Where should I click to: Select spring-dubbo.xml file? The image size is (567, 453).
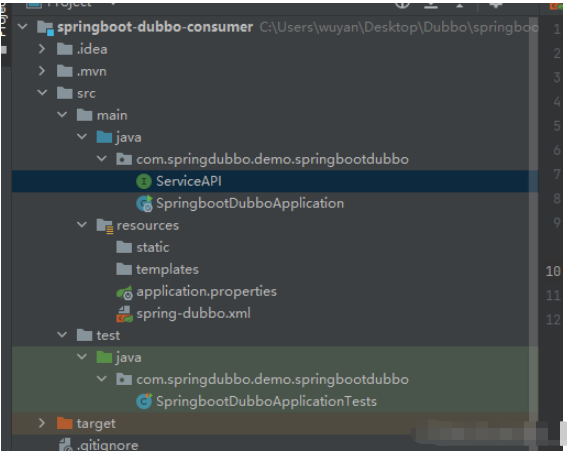point(193,314)
